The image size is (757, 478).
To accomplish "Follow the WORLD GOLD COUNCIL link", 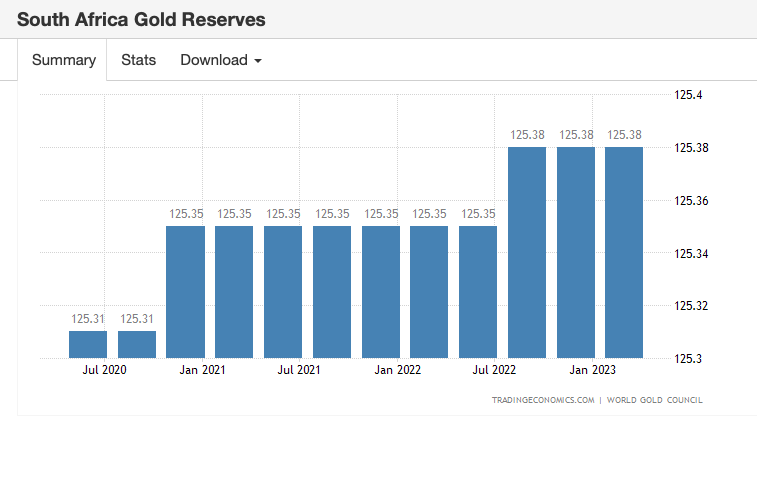I will point(654,400).
